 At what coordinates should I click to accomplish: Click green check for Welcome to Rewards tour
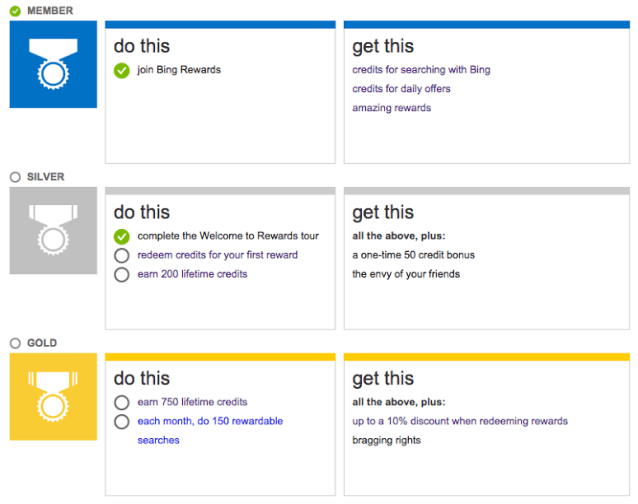tap(122, 236)
